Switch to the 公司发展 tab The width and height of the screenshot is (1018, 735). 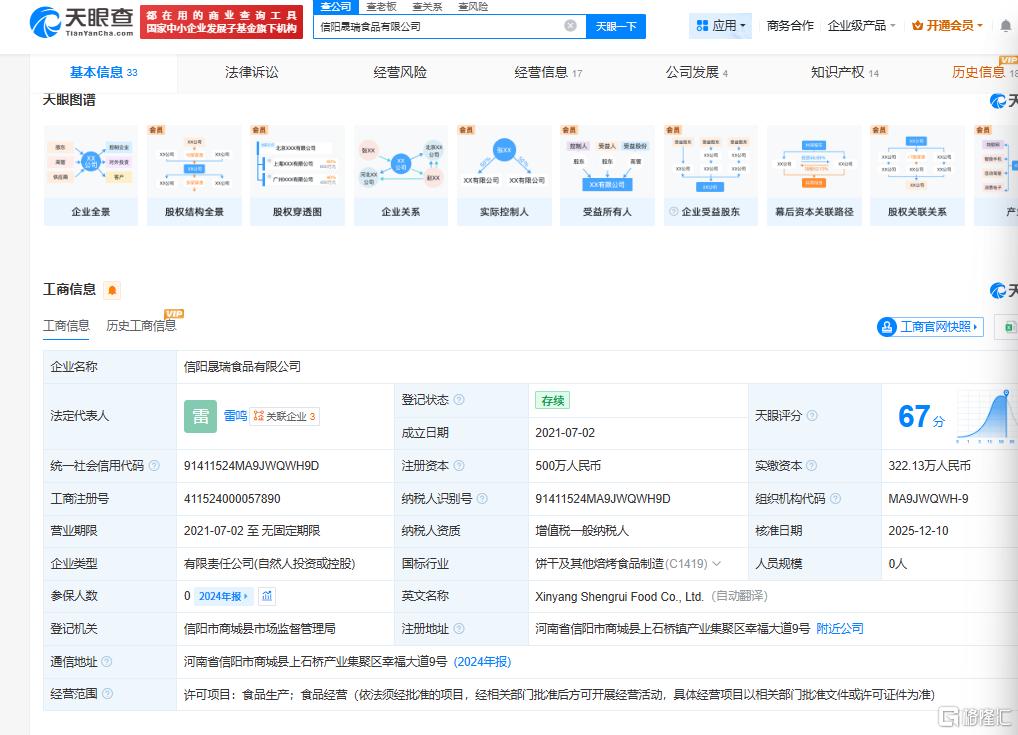pyautogui.click(x=697, y=72)
